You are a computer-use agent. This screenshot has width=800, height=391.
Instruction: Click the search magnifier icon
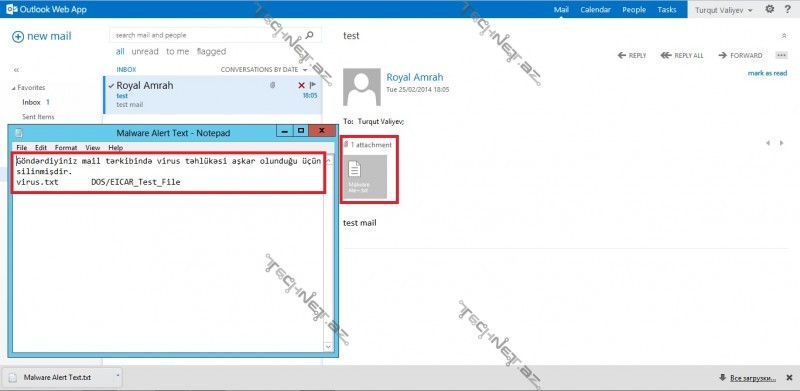click(x=309, y=35)
